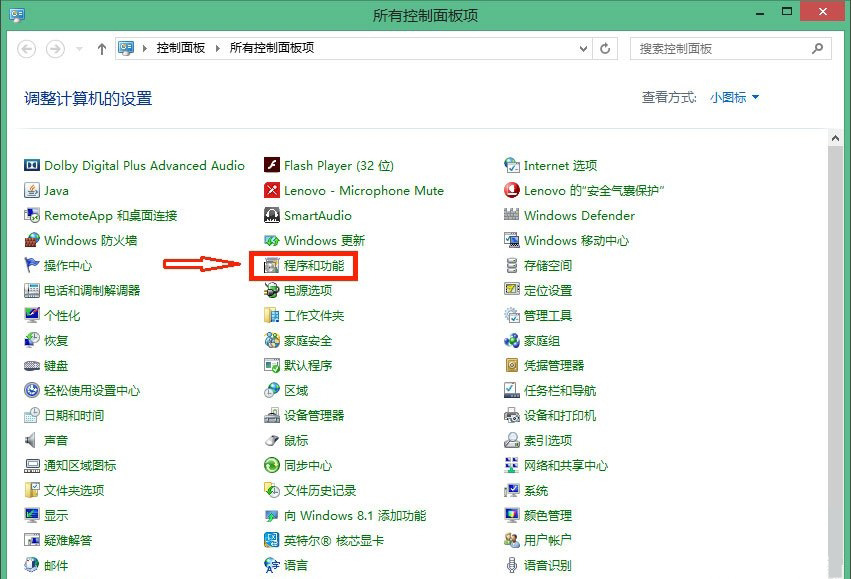Click the SmartAudio icon
This screenshot has height=579, width=851.
tap(272, 215)
